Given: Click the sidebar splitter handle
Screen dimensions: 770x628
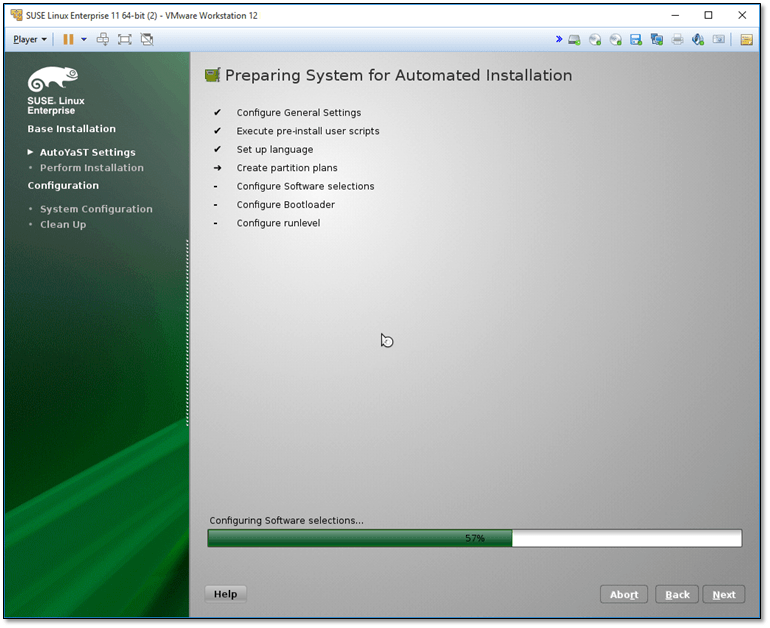Looking at the screenshot, I should pyautogui.click(x=187, y=333).
